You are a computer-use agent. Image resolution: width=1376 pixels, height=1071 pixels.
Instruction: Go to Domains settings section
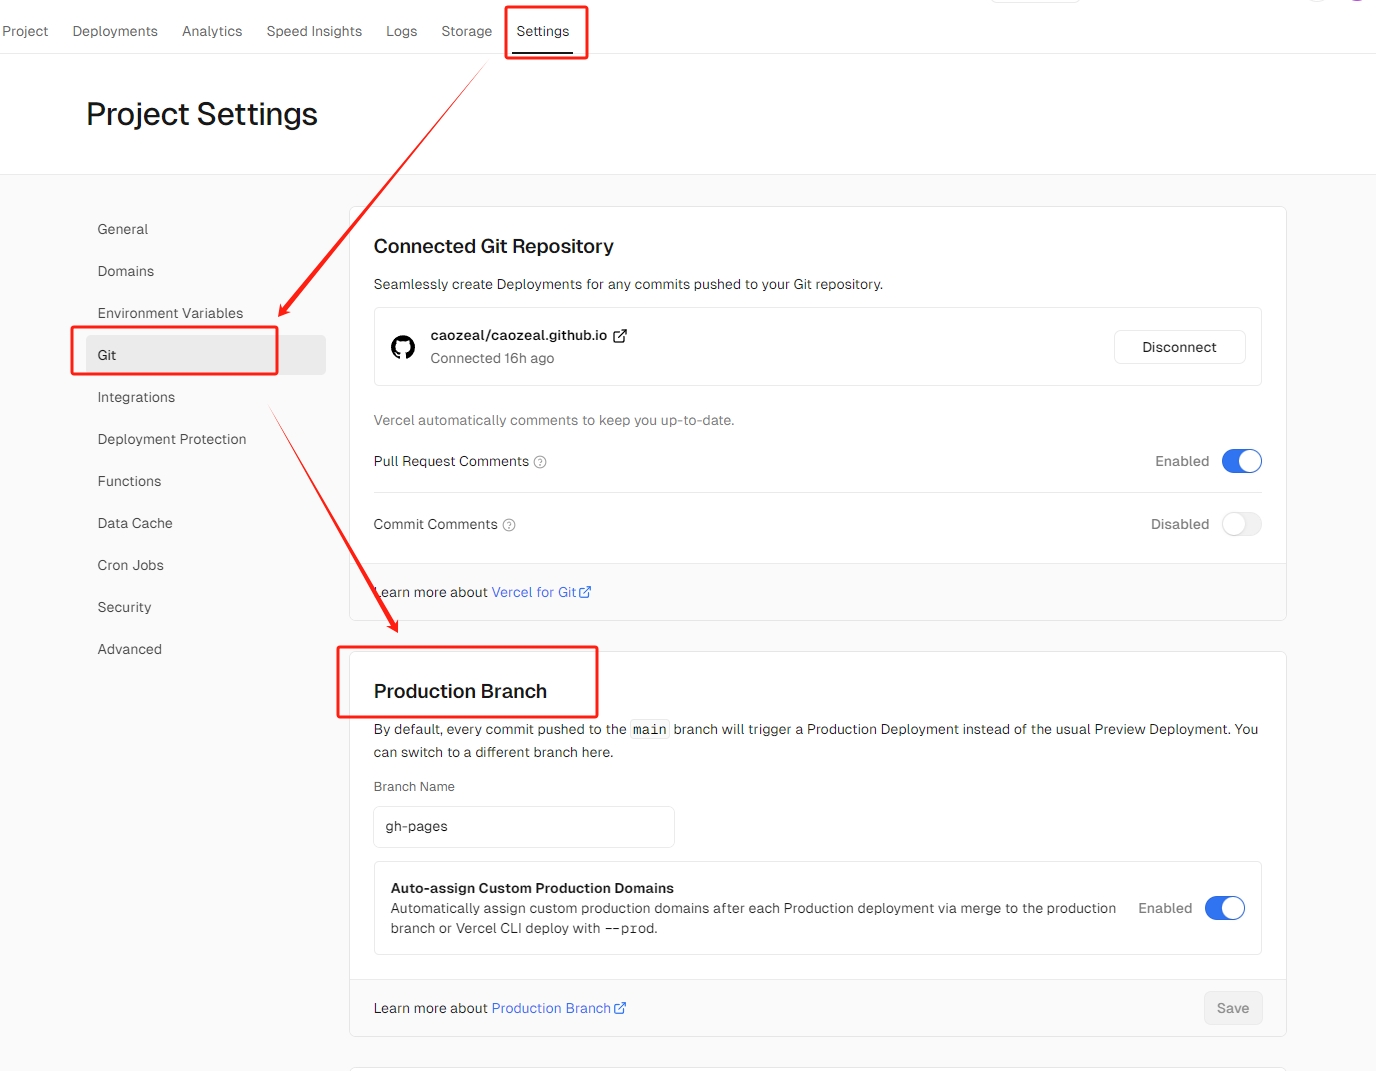coord(126,271)
